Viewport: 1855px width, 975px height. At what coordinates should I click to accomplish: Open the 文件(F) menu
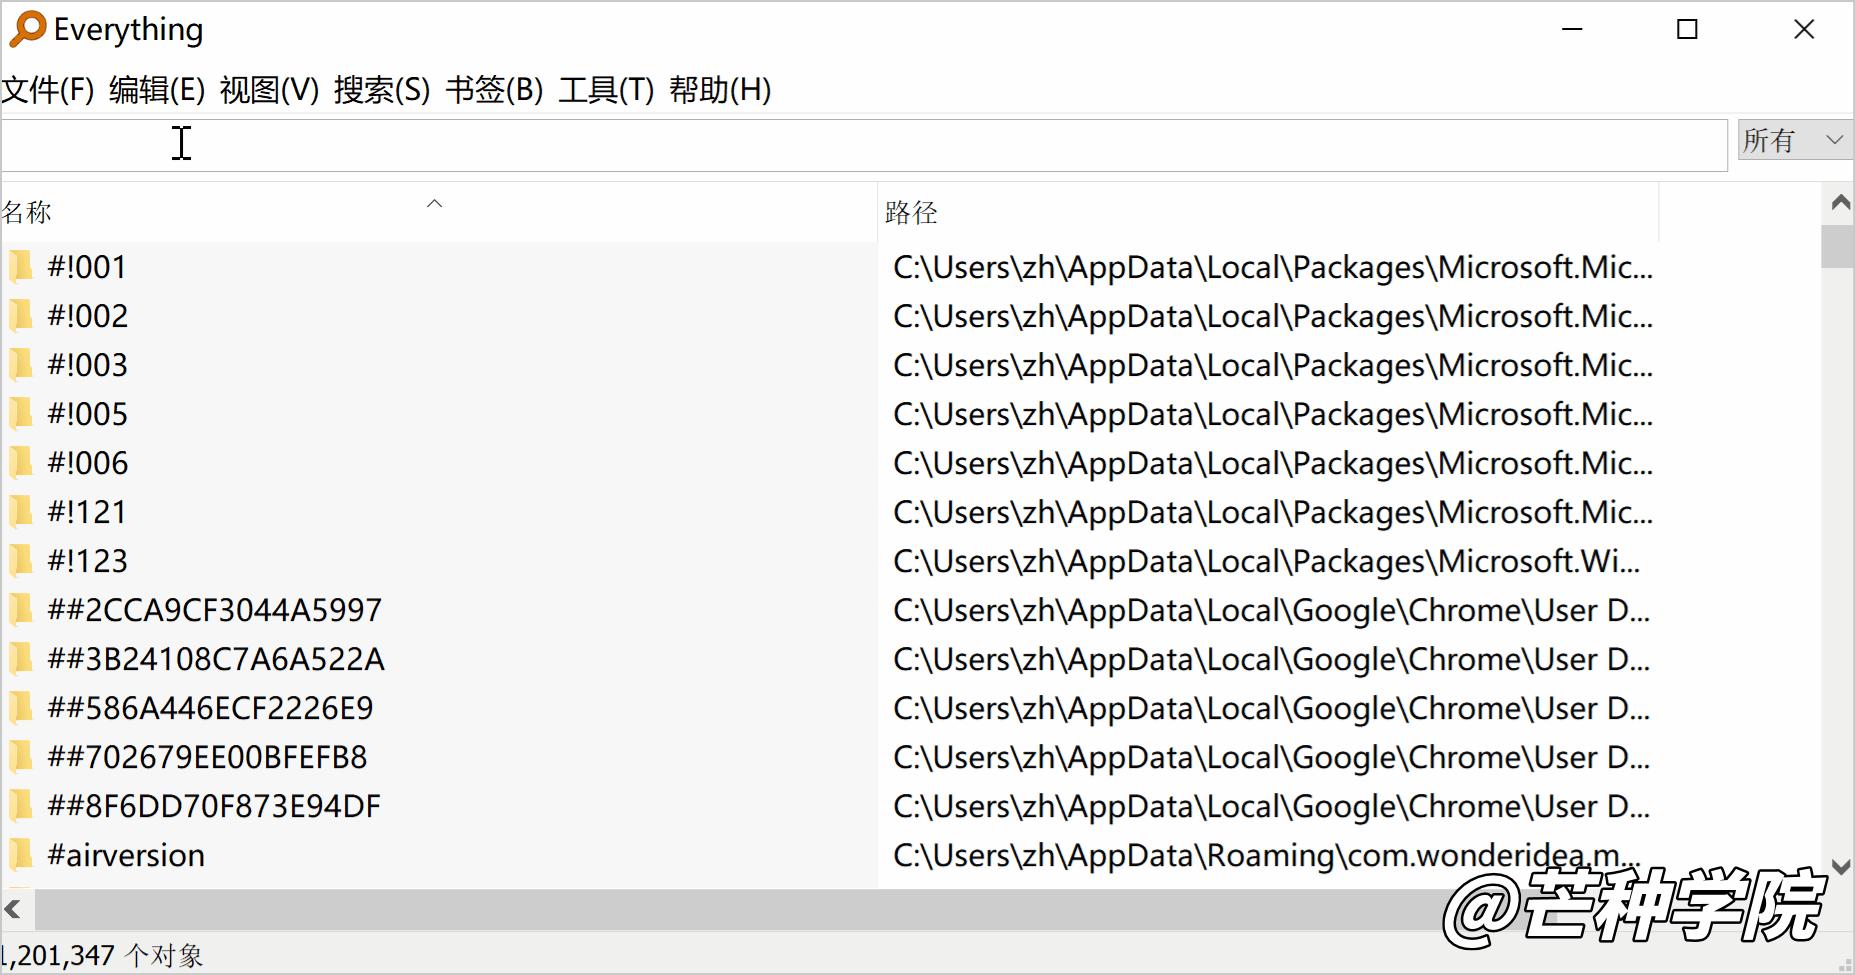coord(47,90)
